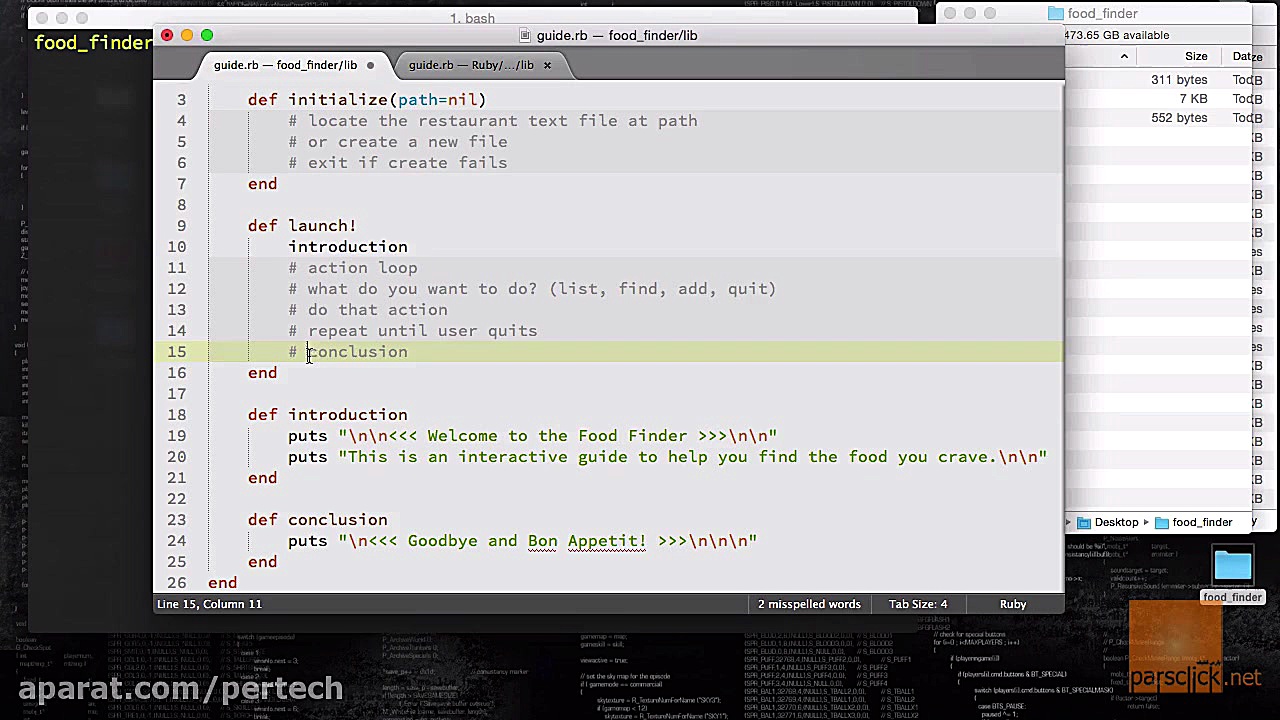Click the final "end" on line 26
The width and height of the screenshot is (1280, 720).
click(x=222, y=583)
